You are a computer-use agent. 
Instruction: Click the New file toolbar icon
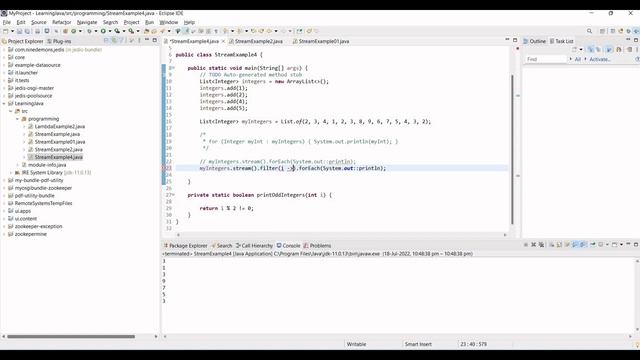pyautogui.click(x=5, y=31)
